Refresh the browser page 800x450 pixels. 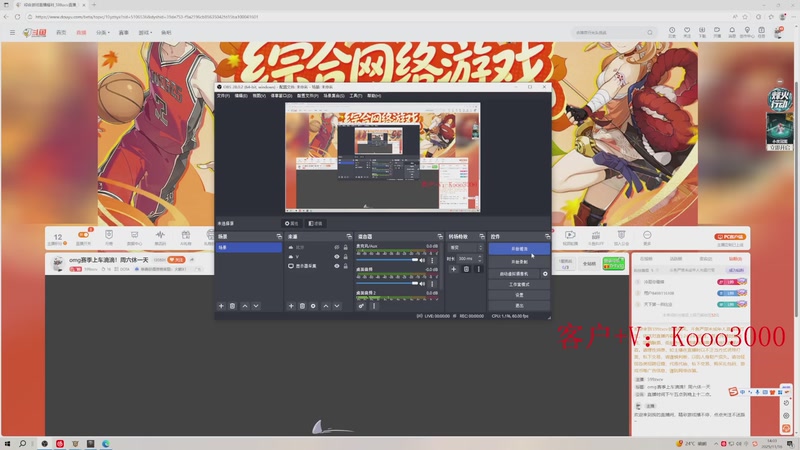(17, 17)
